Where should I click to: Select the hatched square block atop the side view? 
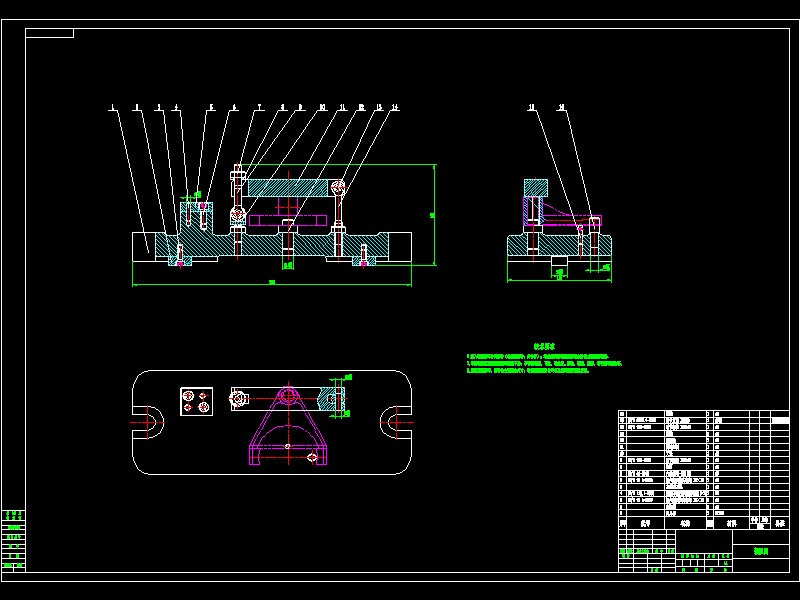click(536, 188)
